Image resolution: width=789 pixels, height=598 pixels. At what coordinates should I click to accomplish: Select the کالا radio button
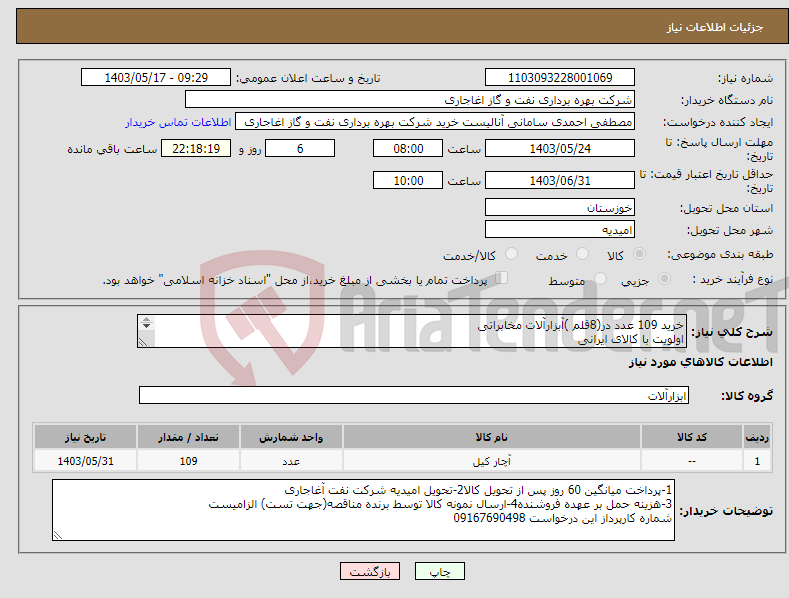[639, 254]
